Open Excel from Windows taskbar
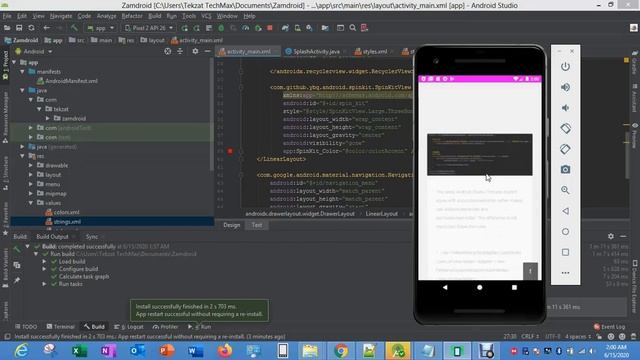640x360 pixels. click(79, 351)
